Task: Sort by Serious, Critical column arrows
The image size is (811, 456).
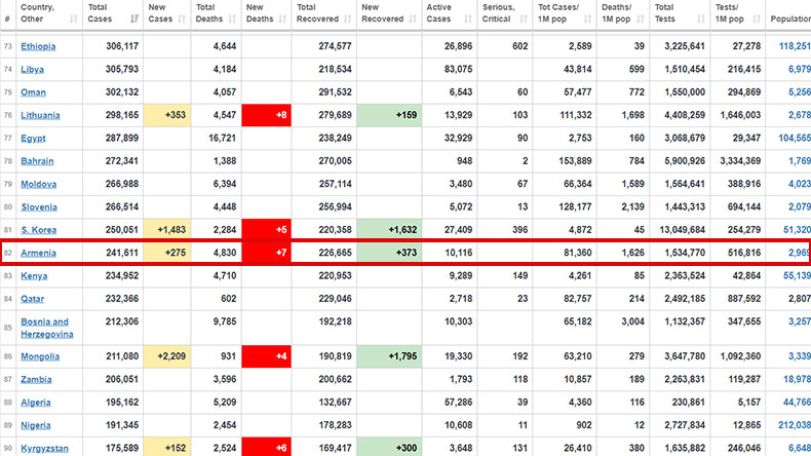Action: 523,19
